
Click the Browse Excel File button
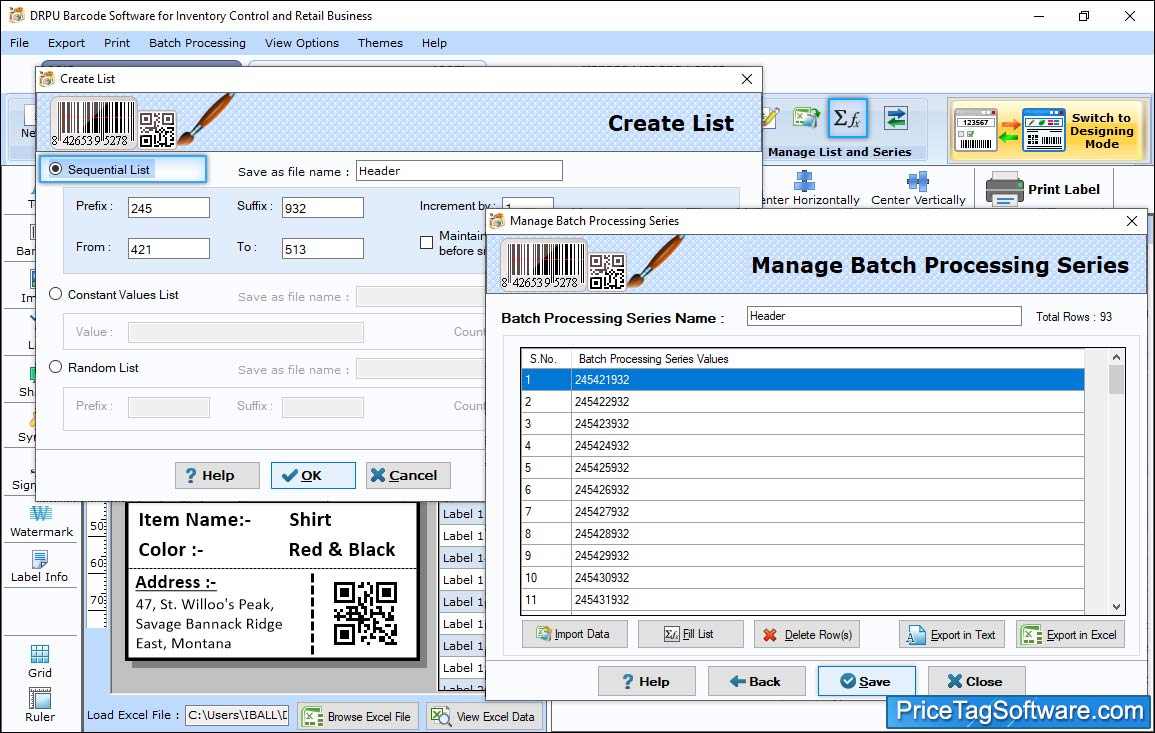click(x=358, y=716)
